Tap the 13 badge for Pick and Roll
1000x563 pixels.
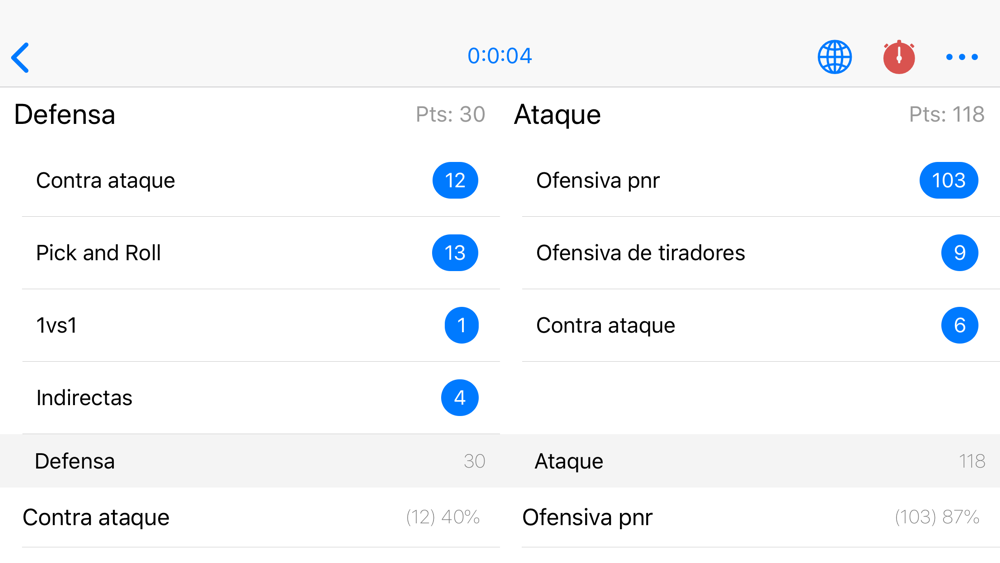click(x=455, y=253)
